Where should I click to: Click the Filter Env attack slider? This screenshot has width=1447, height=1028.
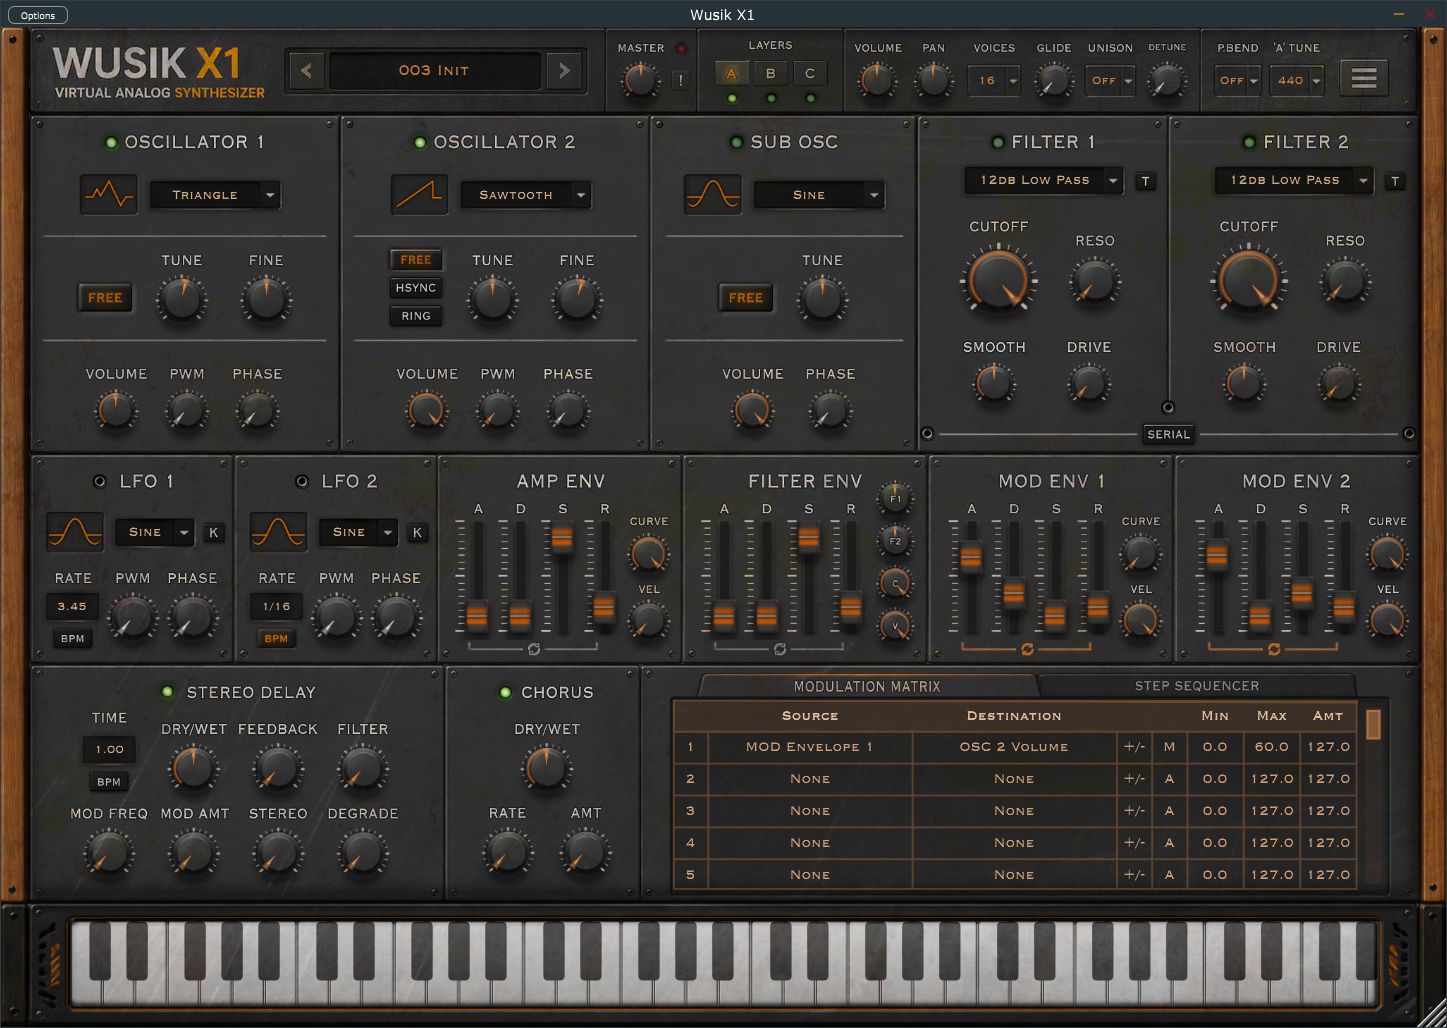point(724,616)
